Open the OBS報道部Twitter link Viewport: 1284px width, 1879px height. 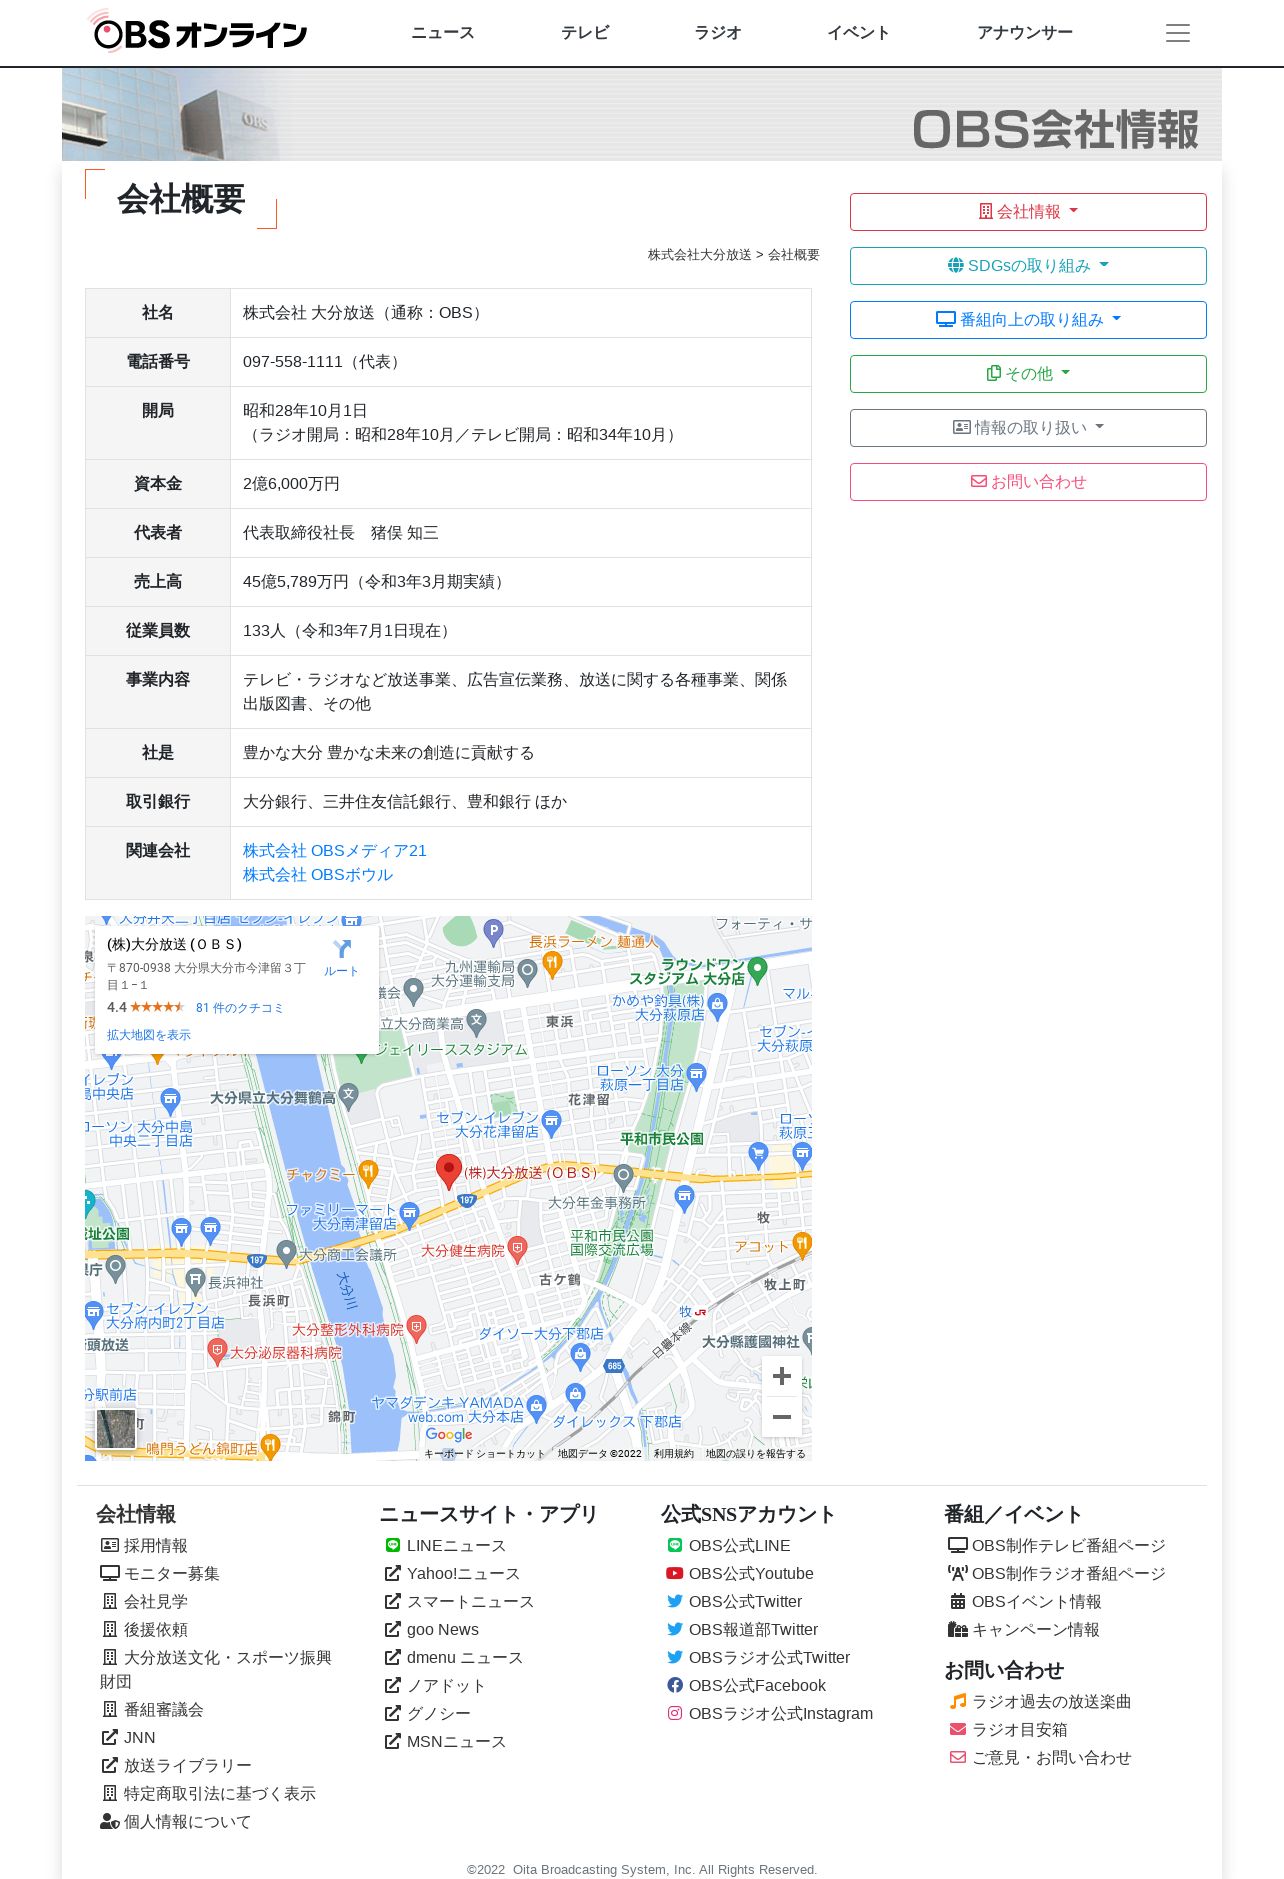(x=753, y=1629)
